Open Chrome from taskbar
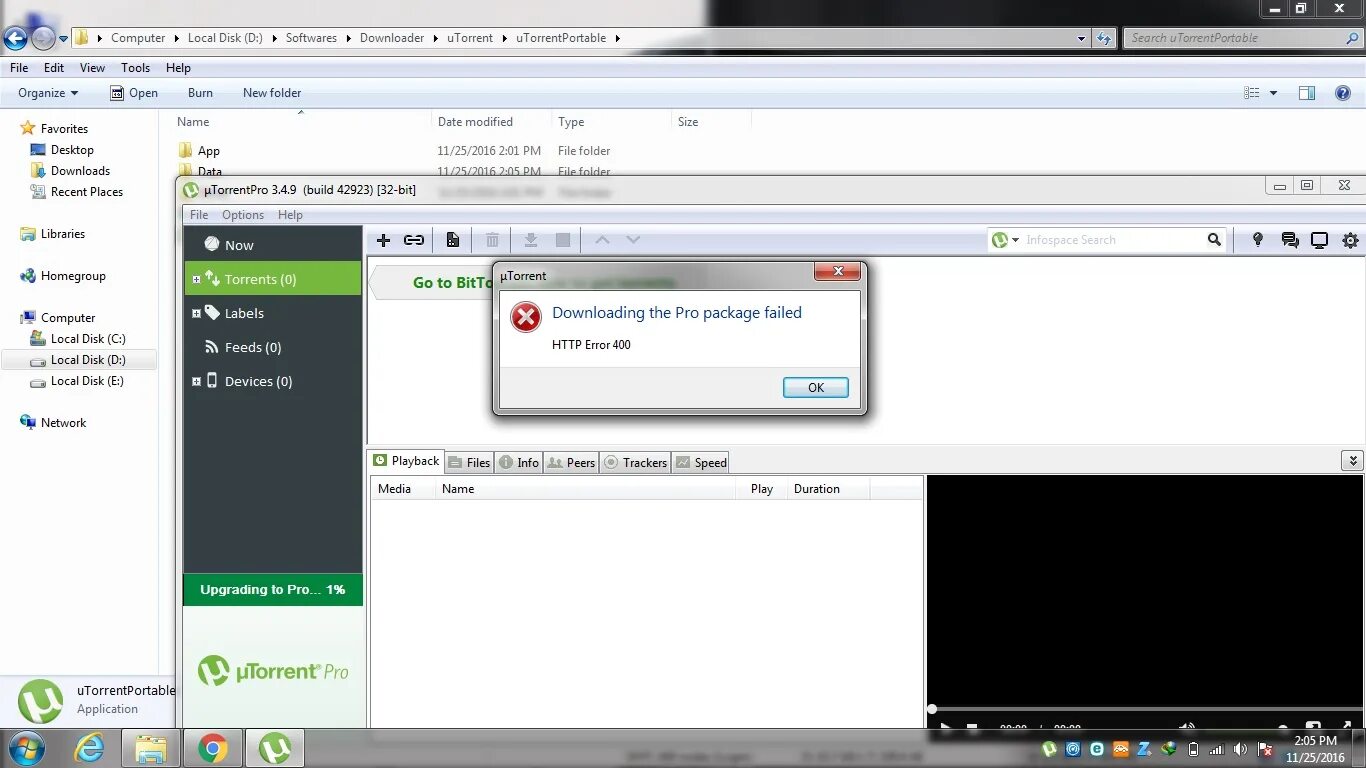The height and width of the screenshot is (768, 1366). (x=212, y=748)
